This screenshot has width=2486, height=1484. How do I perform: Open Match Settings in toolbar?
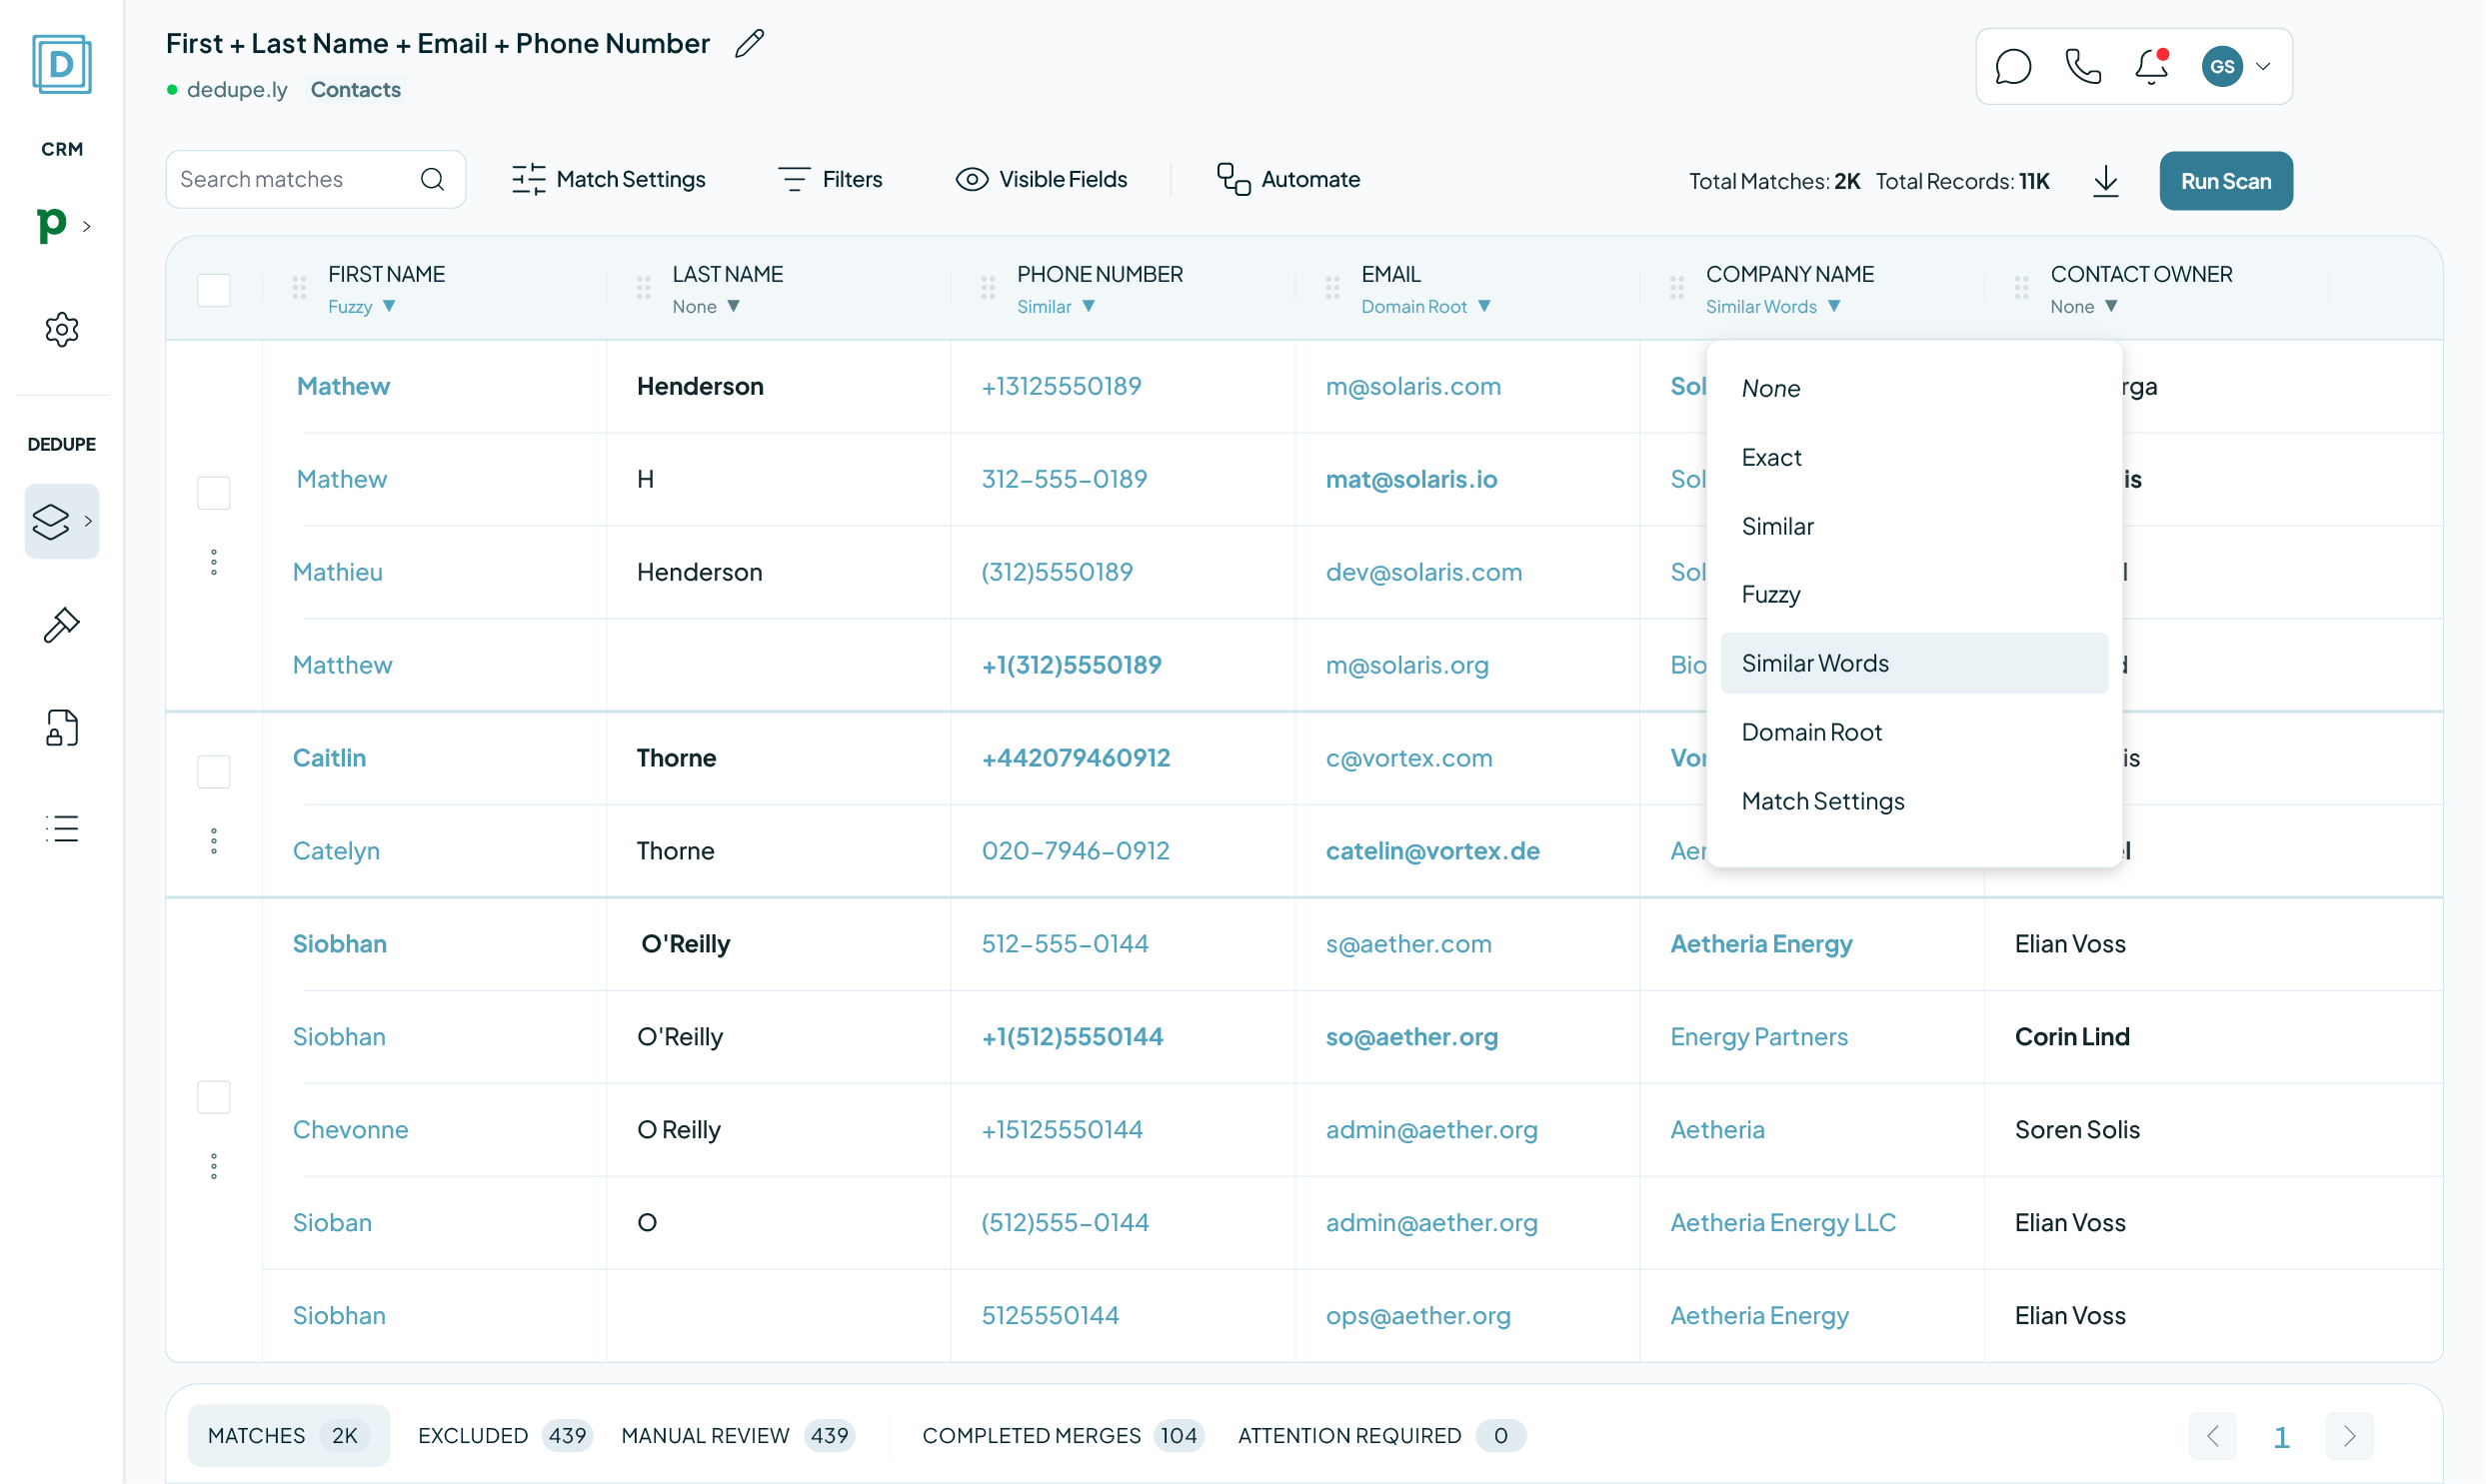[x=608, y=179]
